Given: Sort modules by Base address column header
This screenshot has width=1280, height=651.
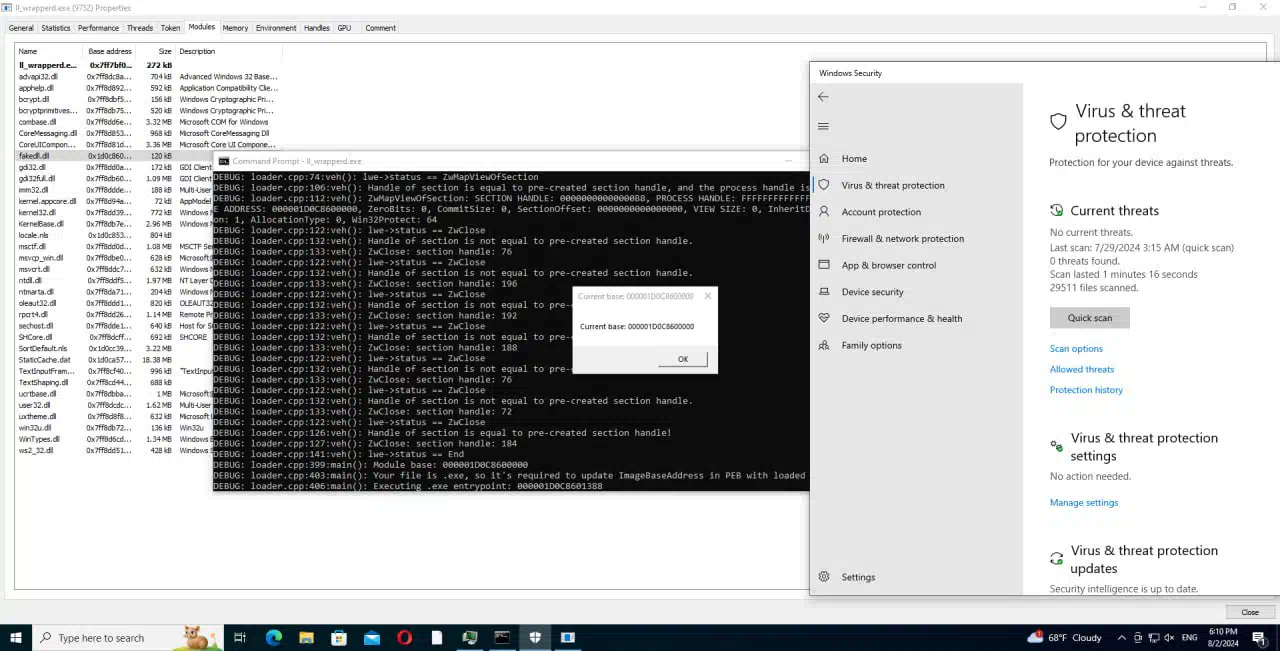Looking at the screenshot, I should [108, 51].
